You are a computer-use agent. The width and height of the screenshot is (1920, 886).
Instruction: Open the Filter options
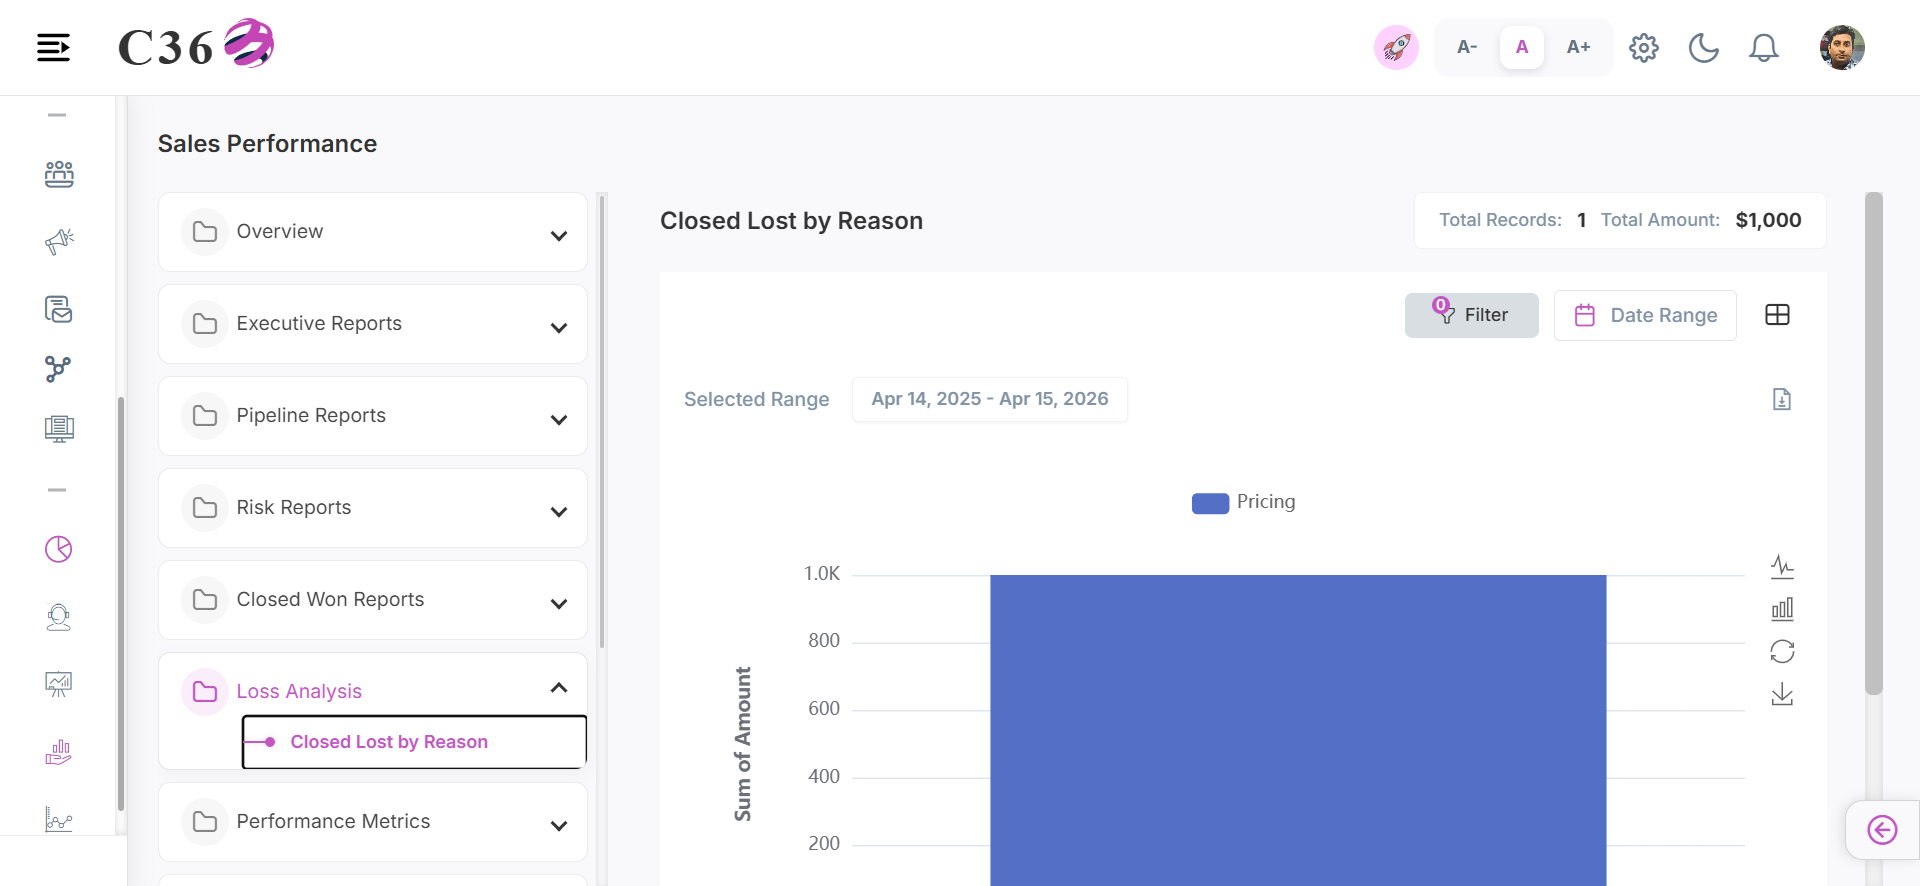tap(1472, 315)
